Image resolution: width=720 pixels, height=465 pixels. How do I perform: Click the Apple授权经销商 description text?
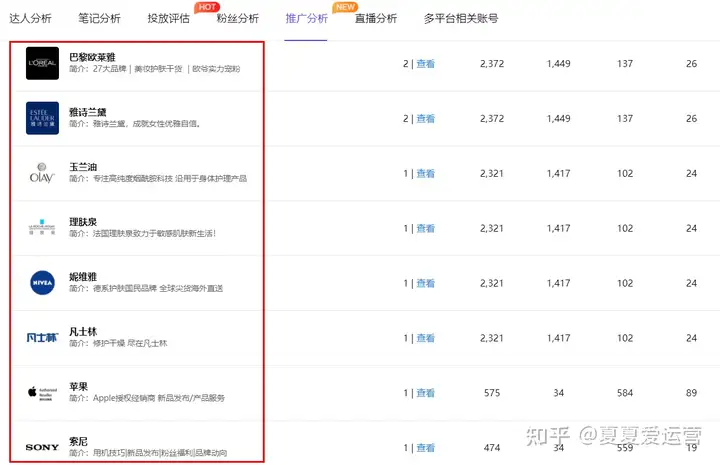(x=147, y=398)
